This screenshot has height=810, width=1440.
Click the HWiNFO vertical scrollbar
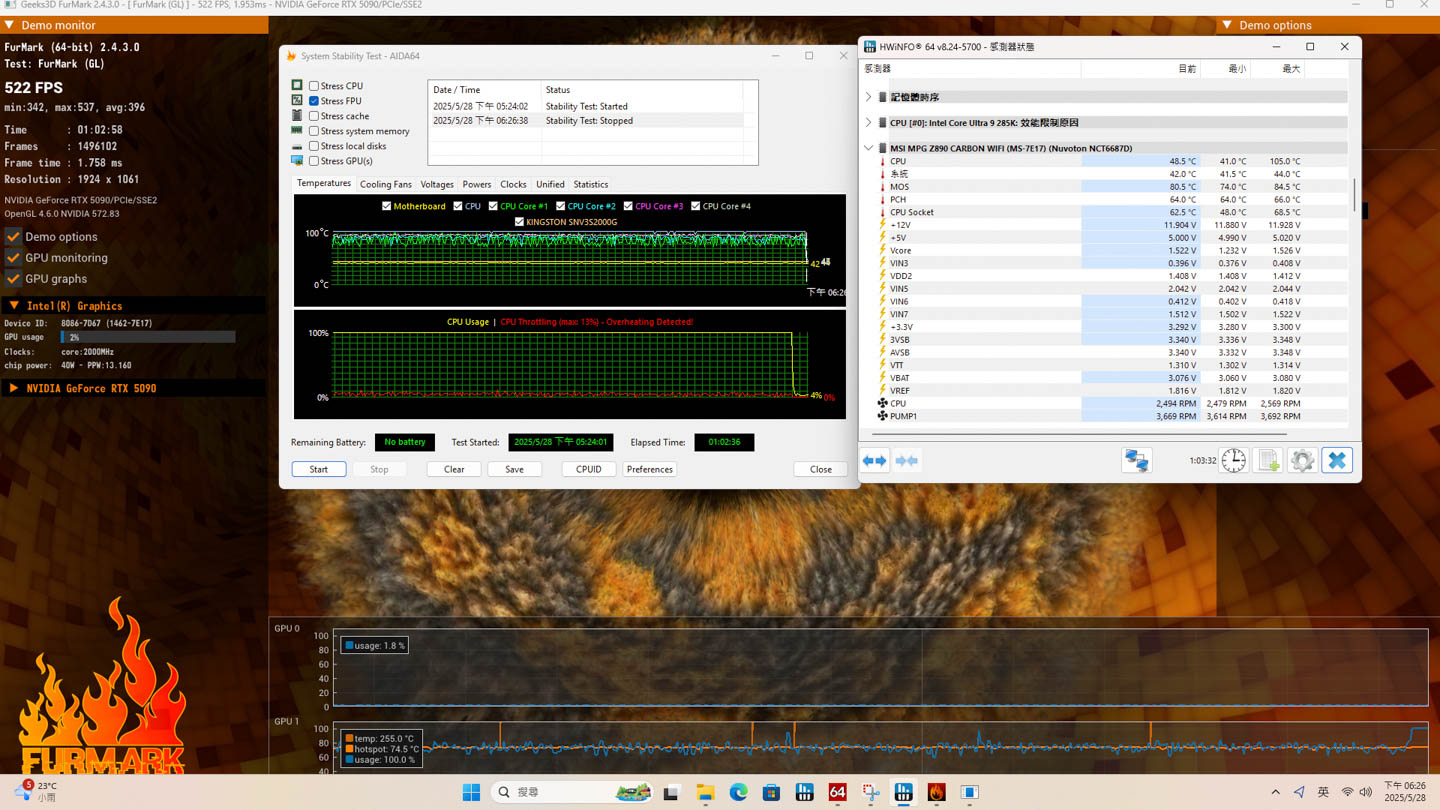tap(1354, 195)
